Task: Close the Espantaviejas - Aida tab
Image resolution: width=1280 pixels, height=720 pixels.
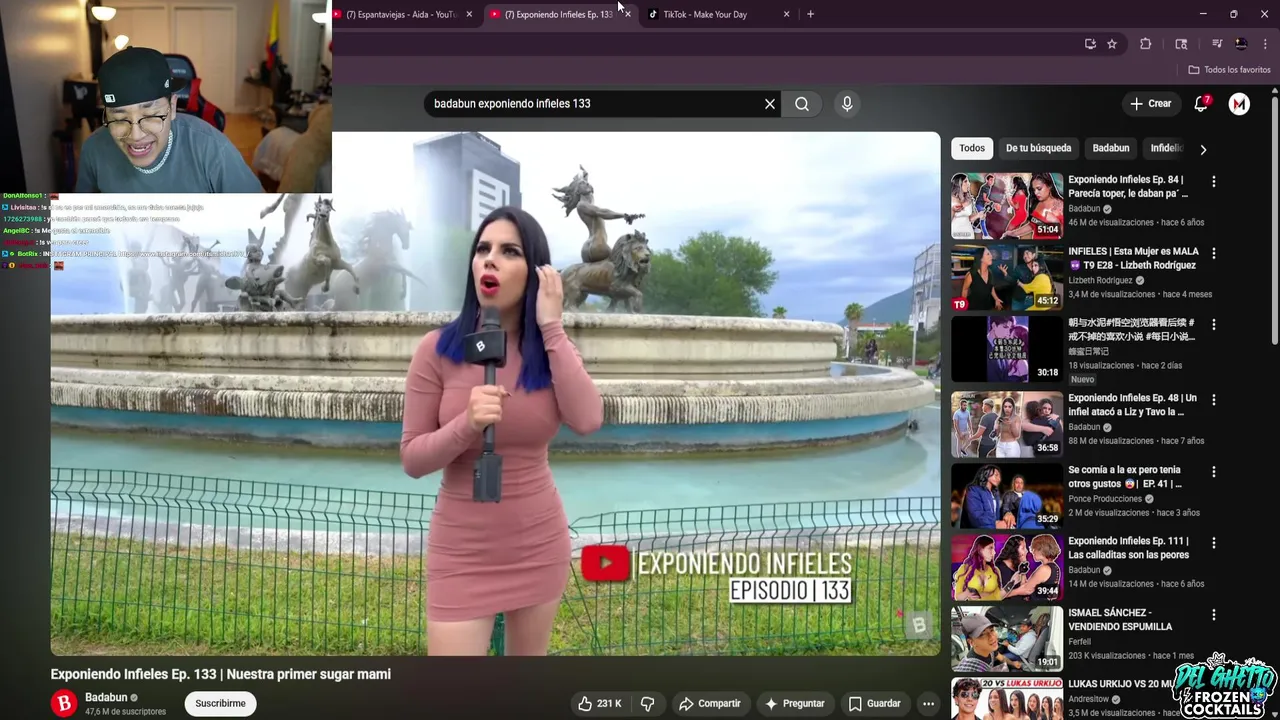Action: coord(470,14)
